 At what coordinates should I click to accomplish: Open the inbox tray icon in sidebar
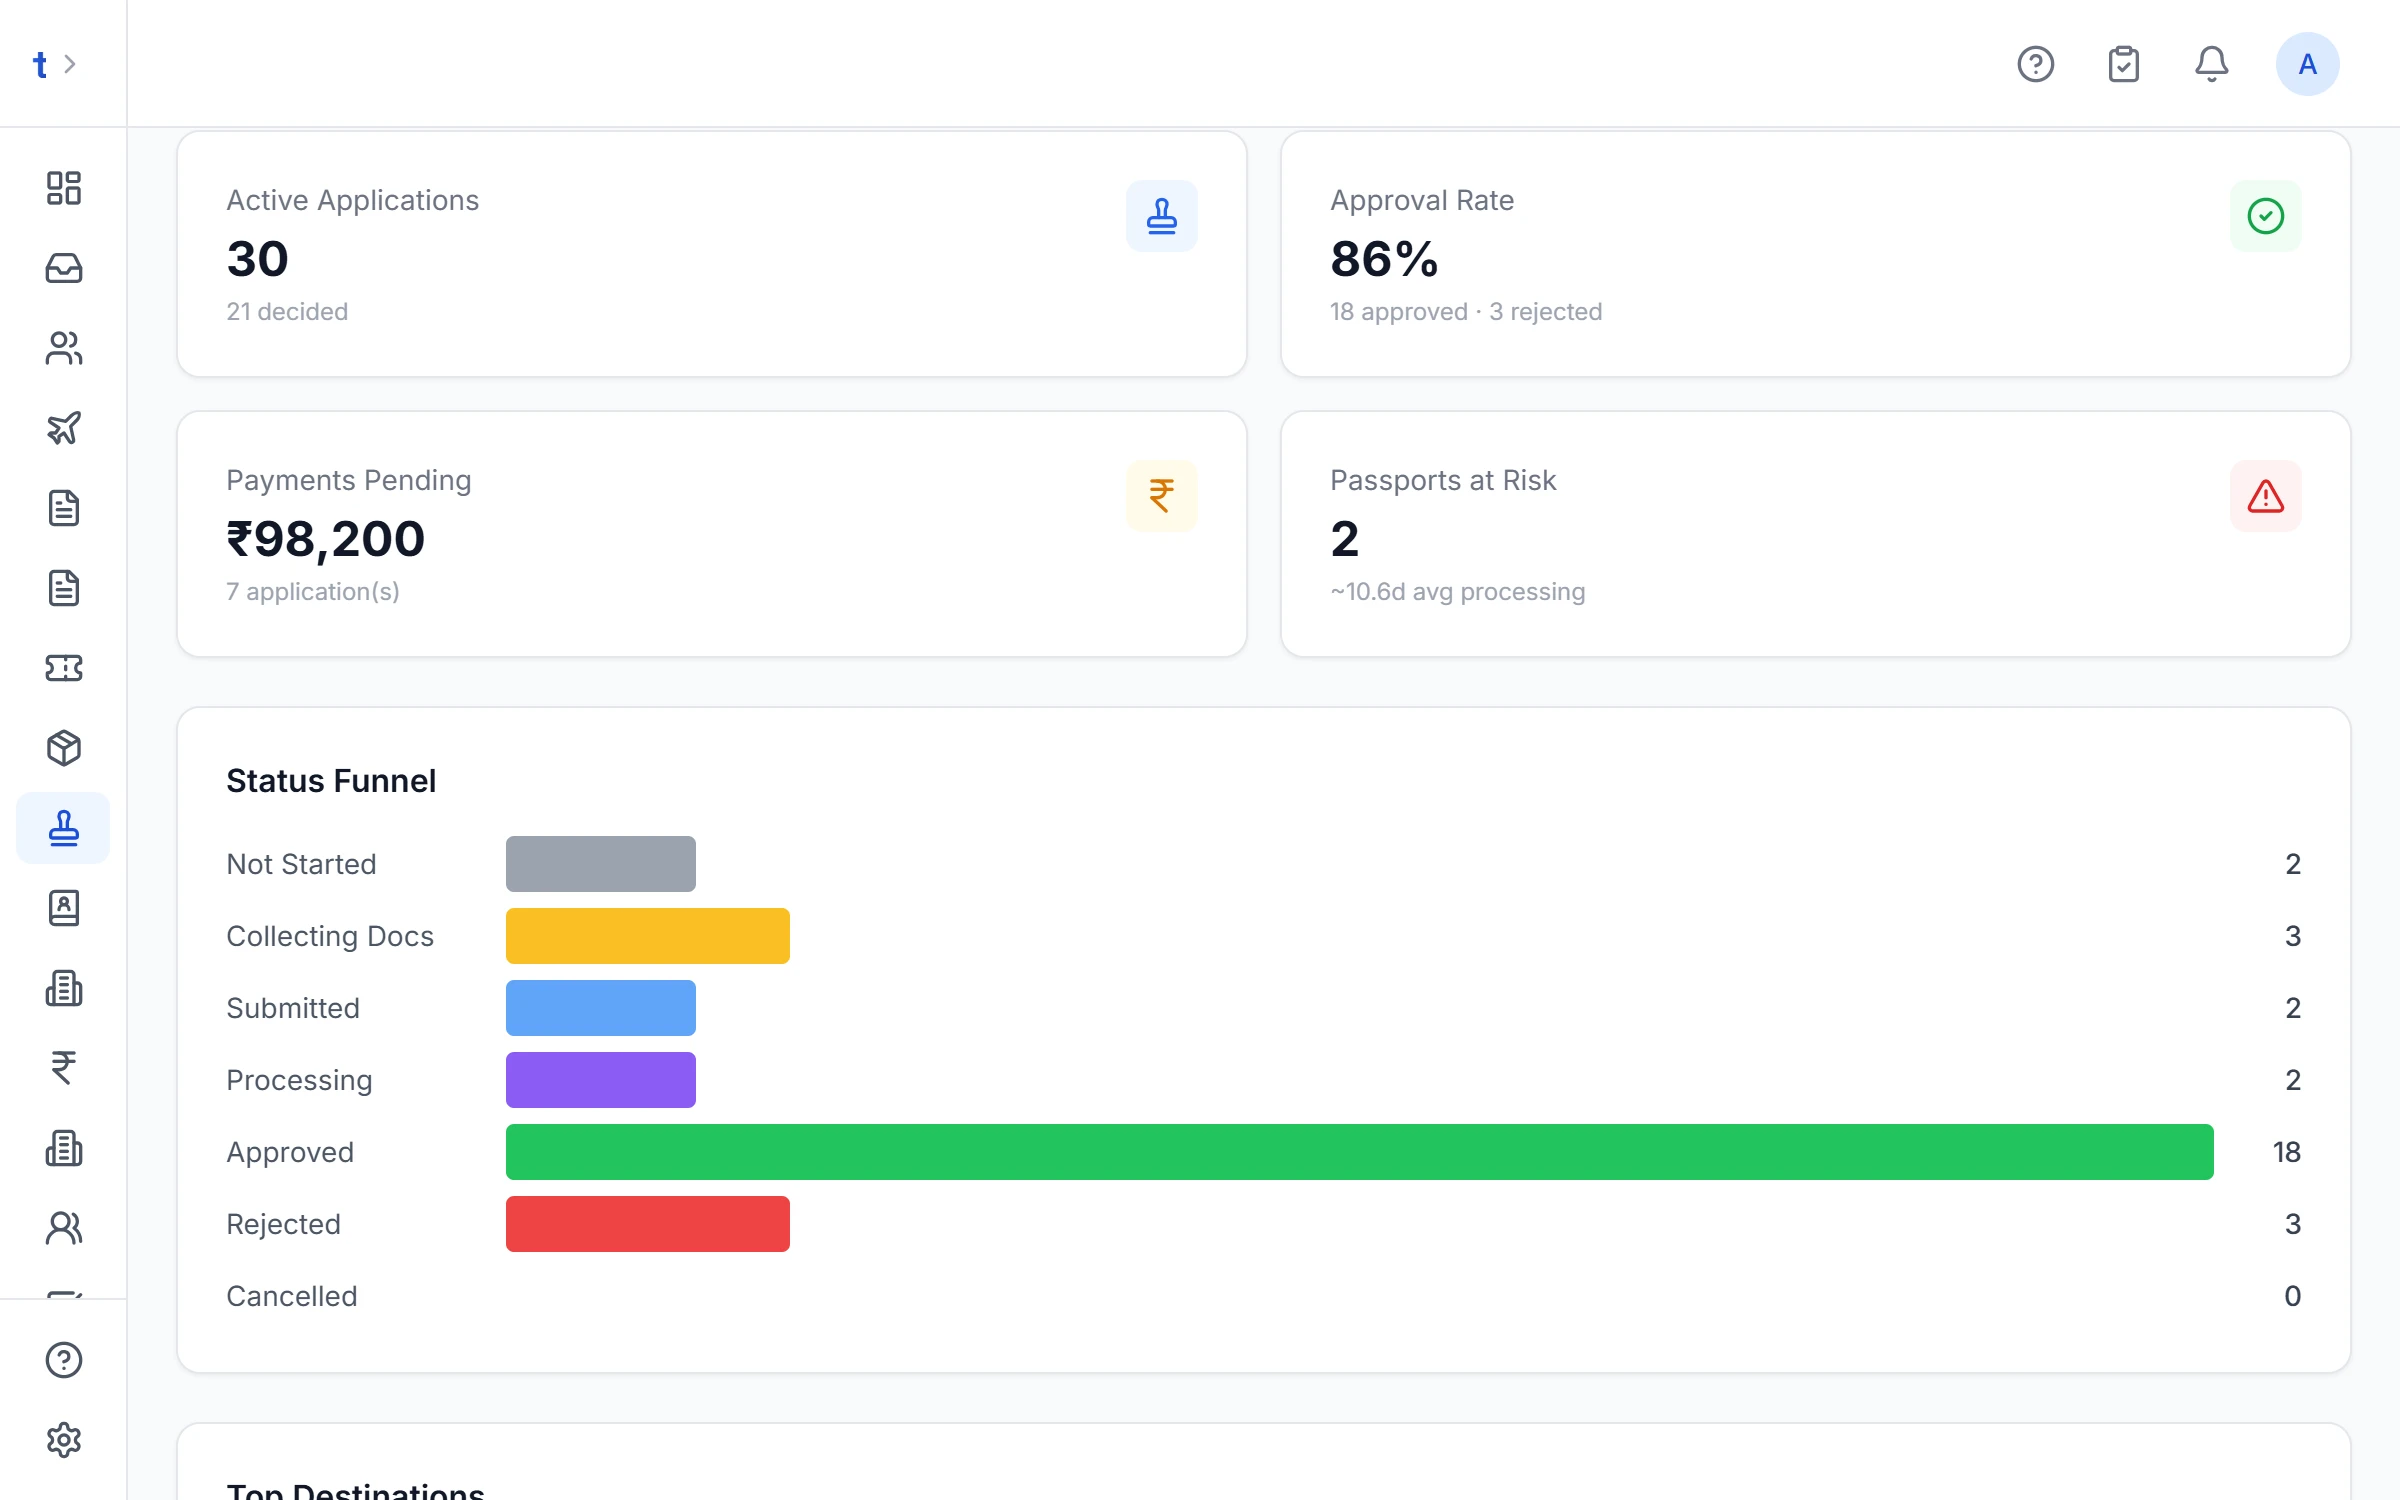coord(63,268)
